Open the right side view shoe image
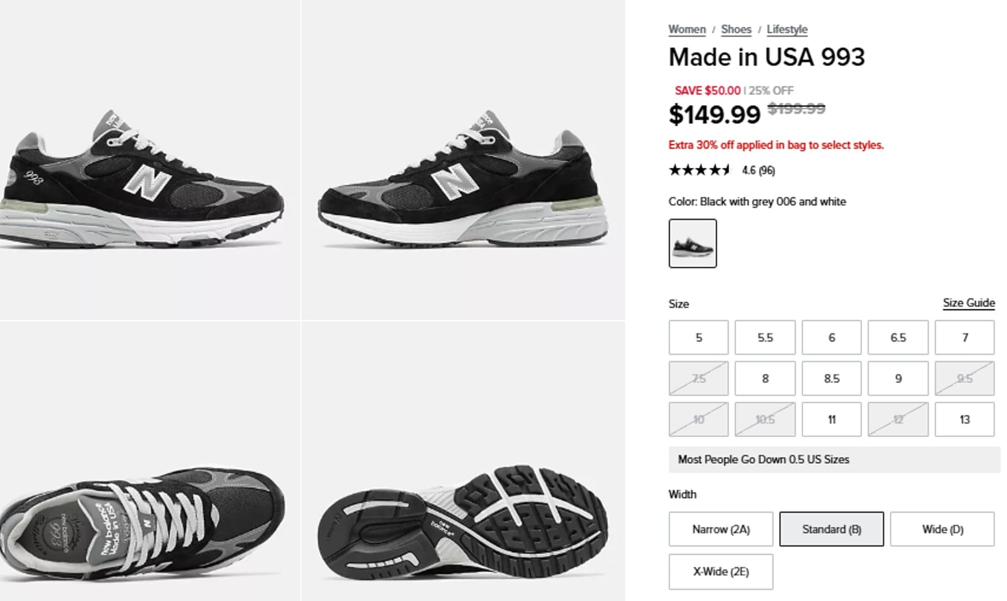 pos(463,159)
